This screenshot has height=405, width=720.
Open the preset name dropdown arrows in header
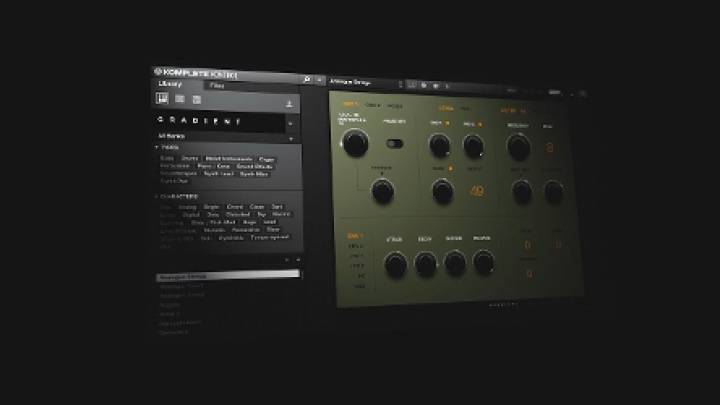400,84
